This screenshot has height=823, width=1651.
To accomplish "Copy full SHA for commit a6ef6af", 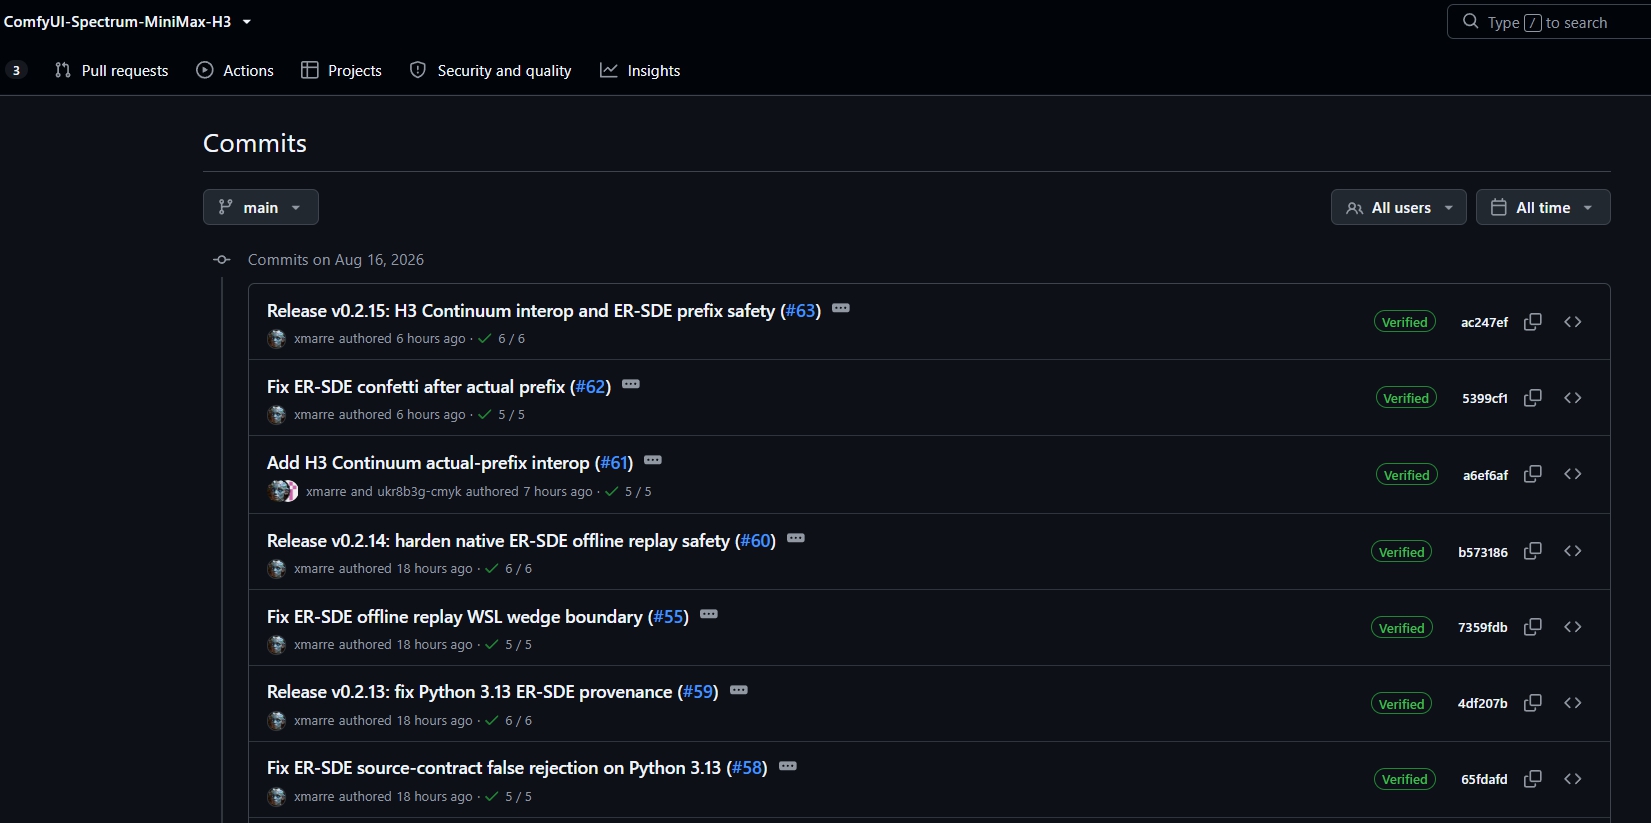I will coord(1532,474).
